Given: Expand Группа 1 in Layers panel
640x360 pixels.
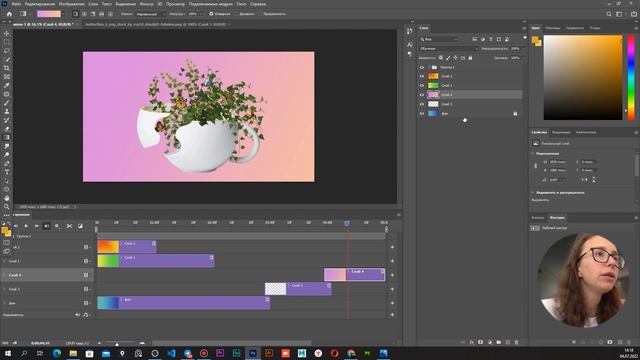Looking at the screenshot, I should coord(429,67).
